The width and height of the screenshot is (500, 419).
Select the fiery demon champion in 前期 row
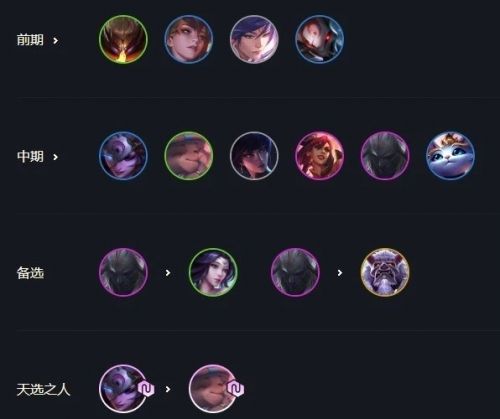point(123,39)
